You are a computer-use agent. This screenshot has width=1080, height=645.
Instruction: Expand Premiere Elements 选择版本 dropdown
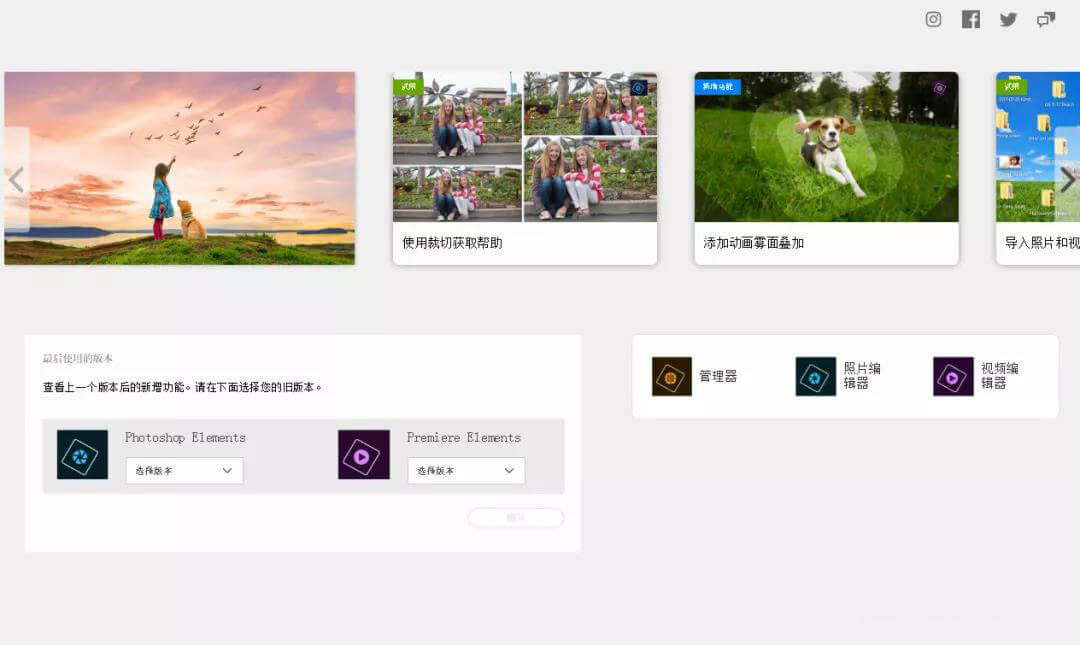point(466,471)
